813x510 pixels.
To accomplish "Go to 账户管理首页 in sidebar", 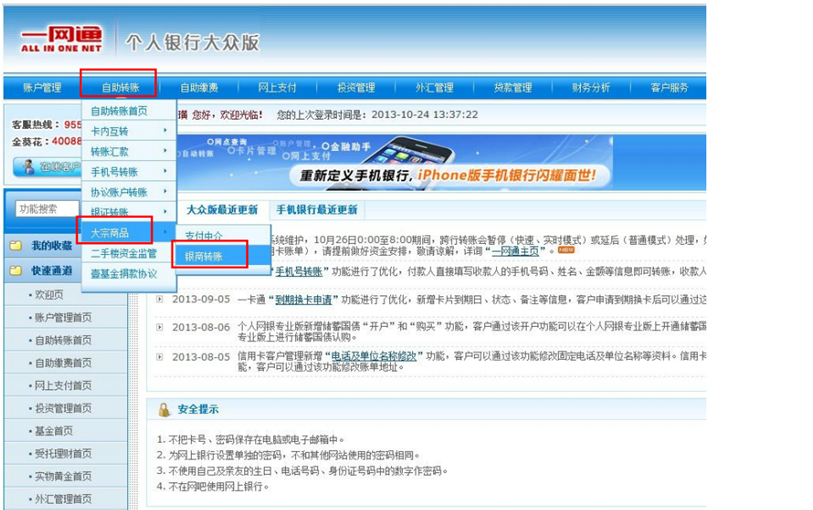I will [63, 317].
